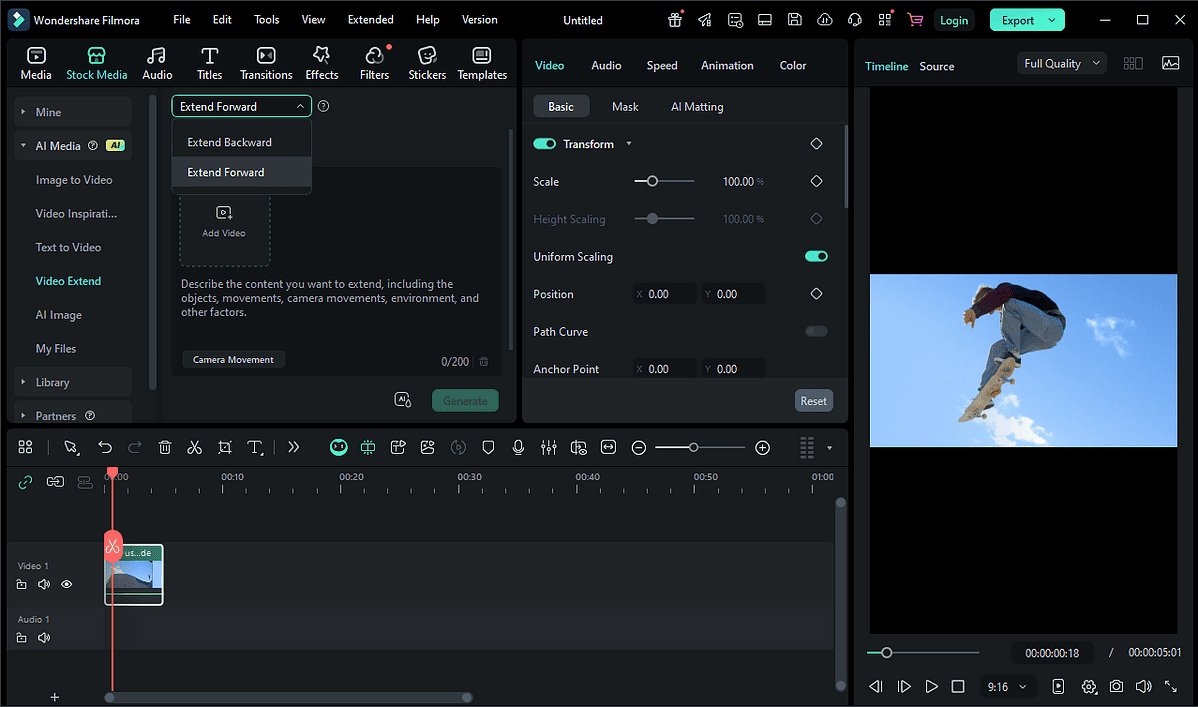The height and width of the screenshot is (707, 1198).
Task: Open the Extended menu
Action: (370, 20)
